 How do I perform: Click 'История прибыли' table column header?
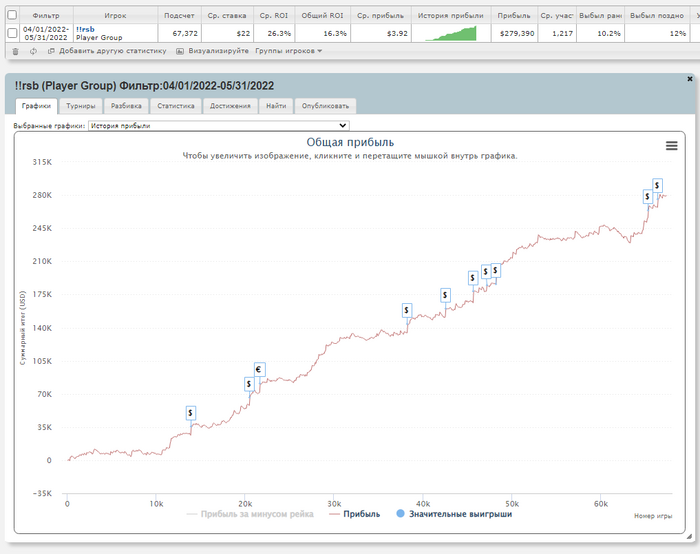450,16
